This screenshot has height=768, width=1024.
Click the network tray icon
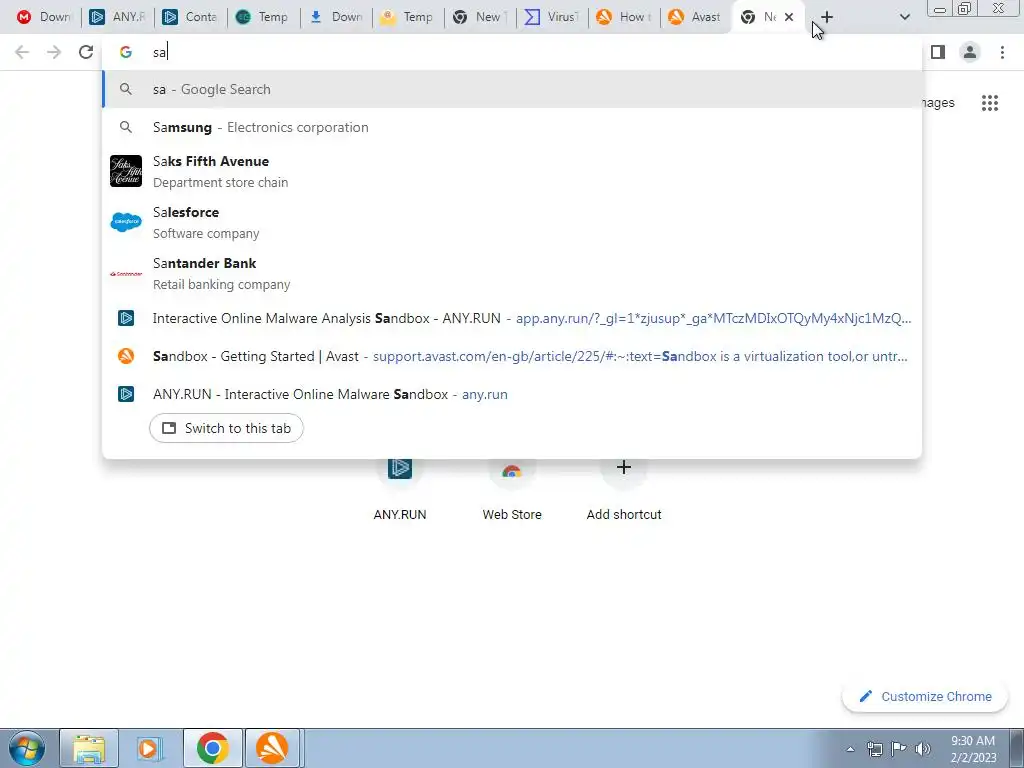click(874, 749)
